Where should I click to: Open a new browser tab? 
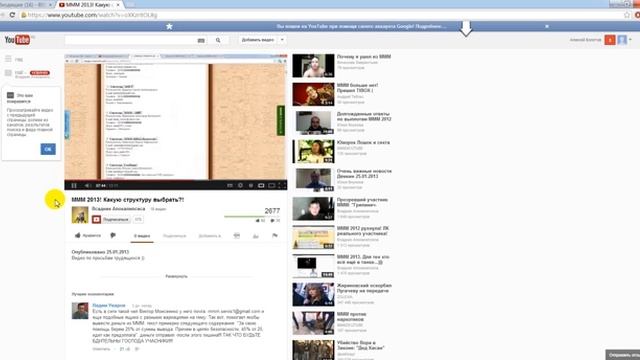[x=131, y=4]
